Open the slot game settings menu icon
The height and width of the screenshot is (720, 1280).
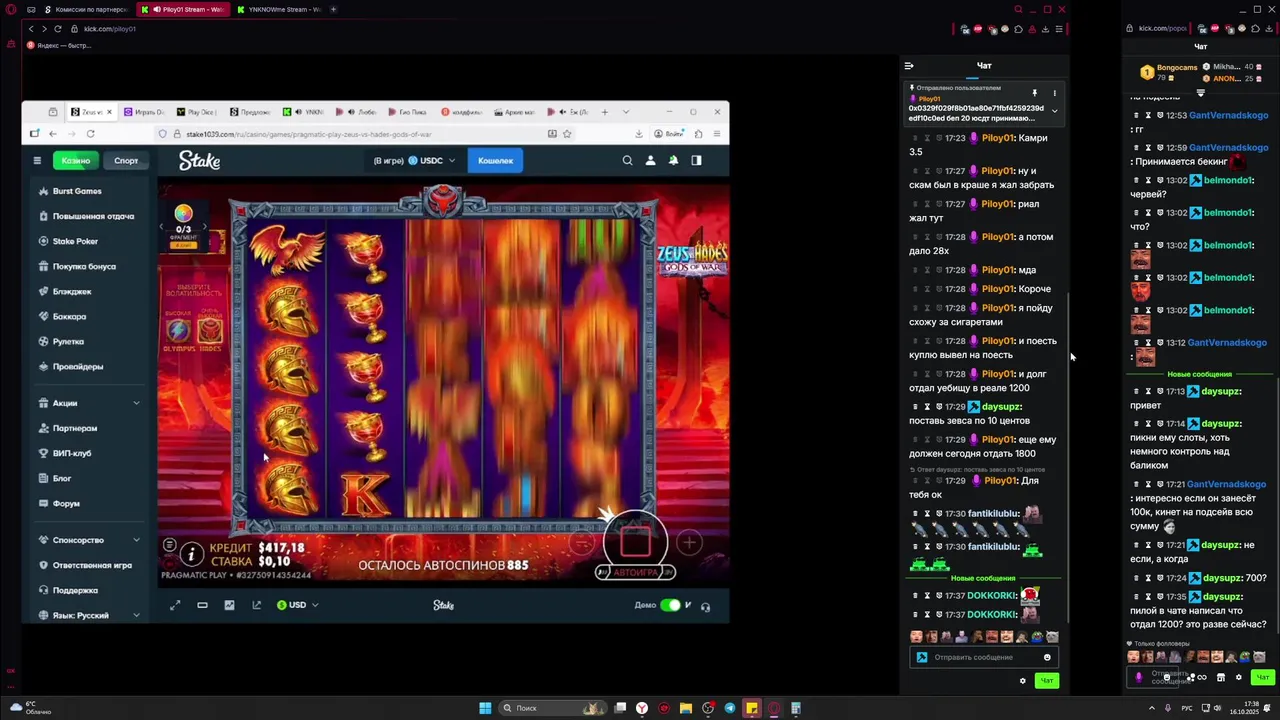click(x=170, y=545)
